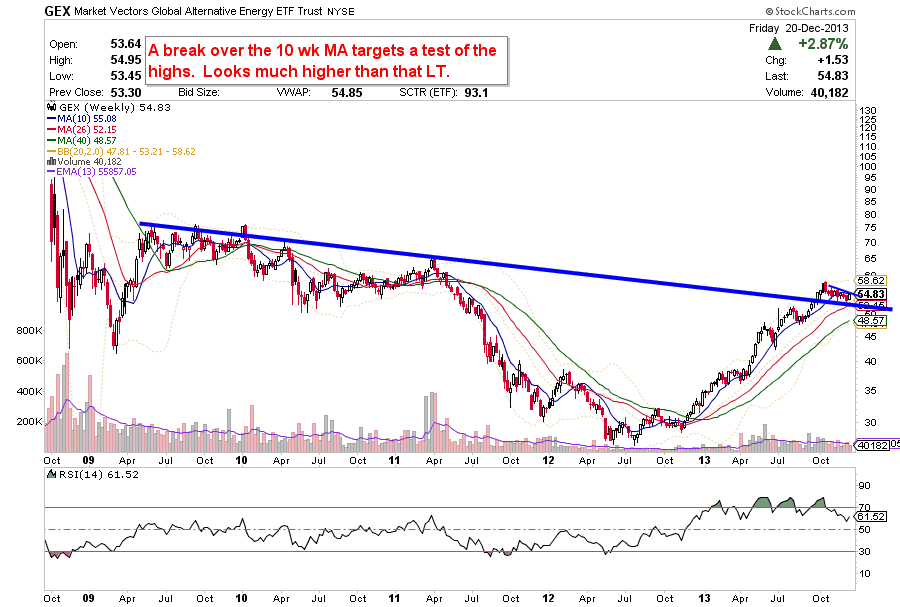Viewport: 900px width, 607px height.
Task: Select the Volume histogram icon in the legend
Action: tap(52, 160)
